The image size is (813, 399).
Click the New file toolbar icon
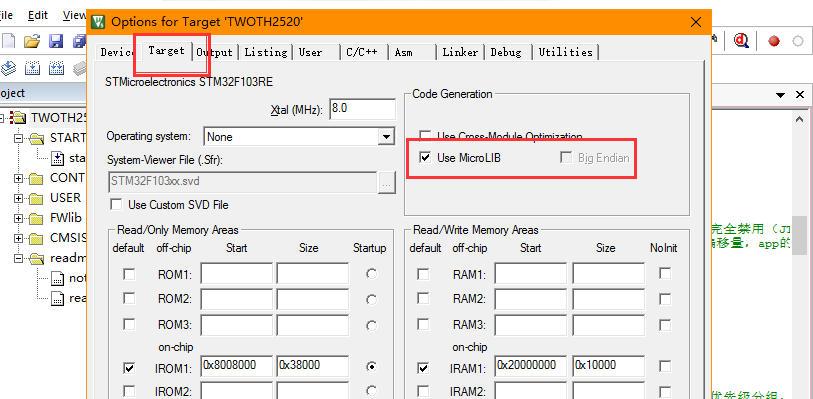[8, 41]
